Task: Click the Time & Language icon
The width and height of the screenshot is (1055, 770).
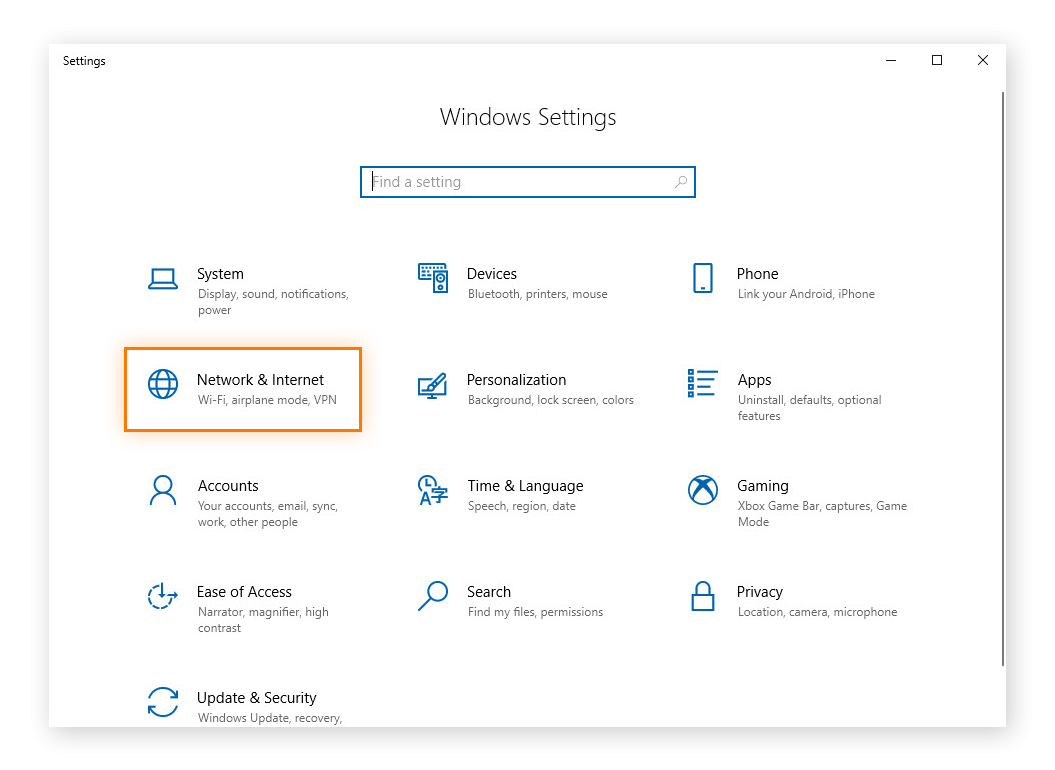Action: point(433,490)
